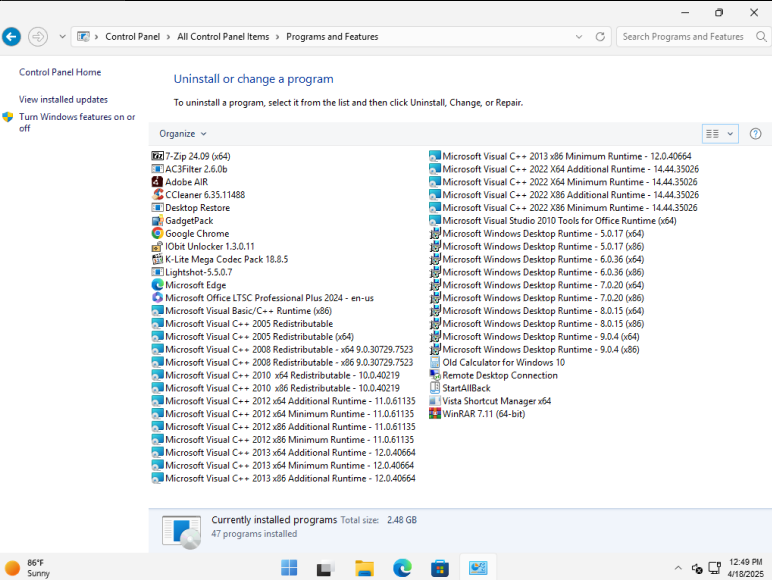This screenshot has height=580, width=772.
Task: Expand the view options dropdown arrow
Action: point(730,133)
